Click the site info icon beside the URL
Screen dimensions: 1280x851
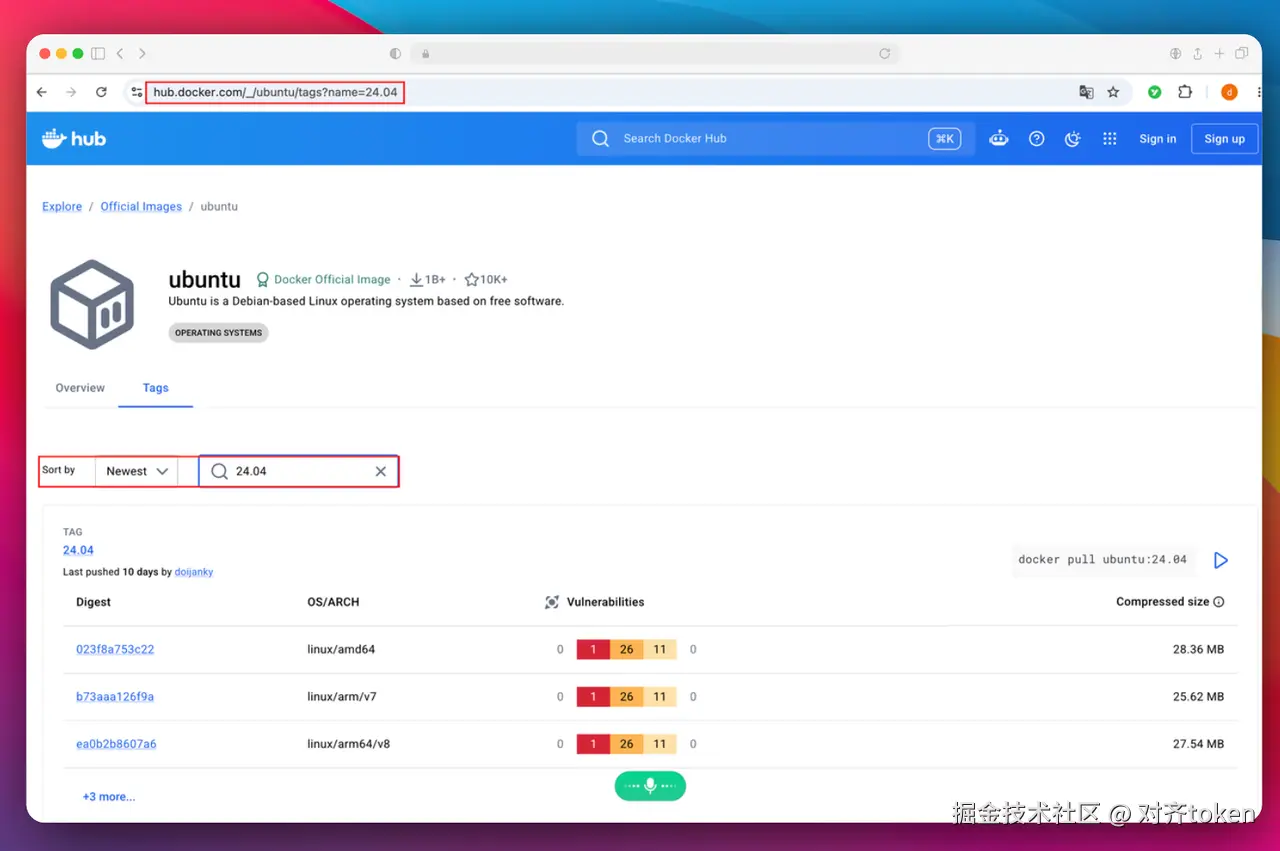[137, 92]
